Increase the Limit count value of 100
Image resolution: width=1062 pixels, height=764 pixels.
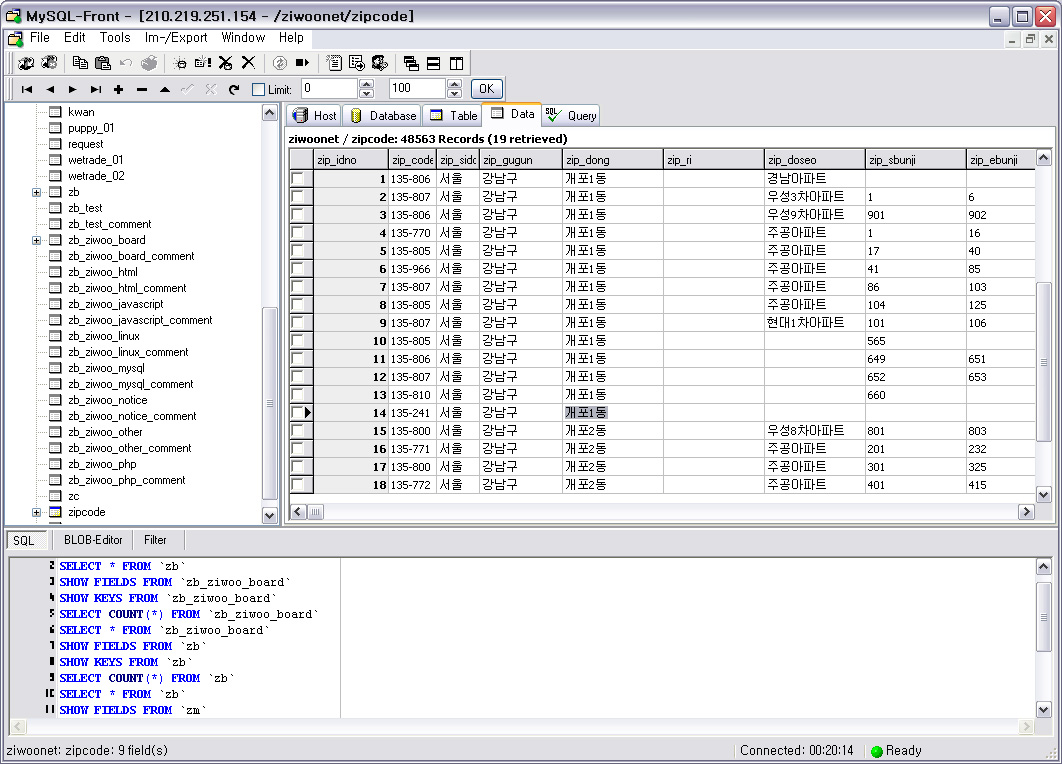[x=454, y=84]
